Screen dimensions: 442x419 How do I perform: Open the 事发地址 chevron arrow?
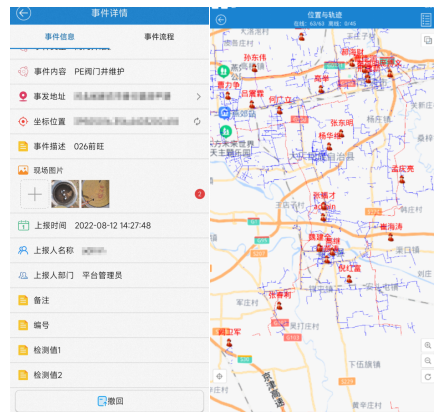[x=199, y=97]
